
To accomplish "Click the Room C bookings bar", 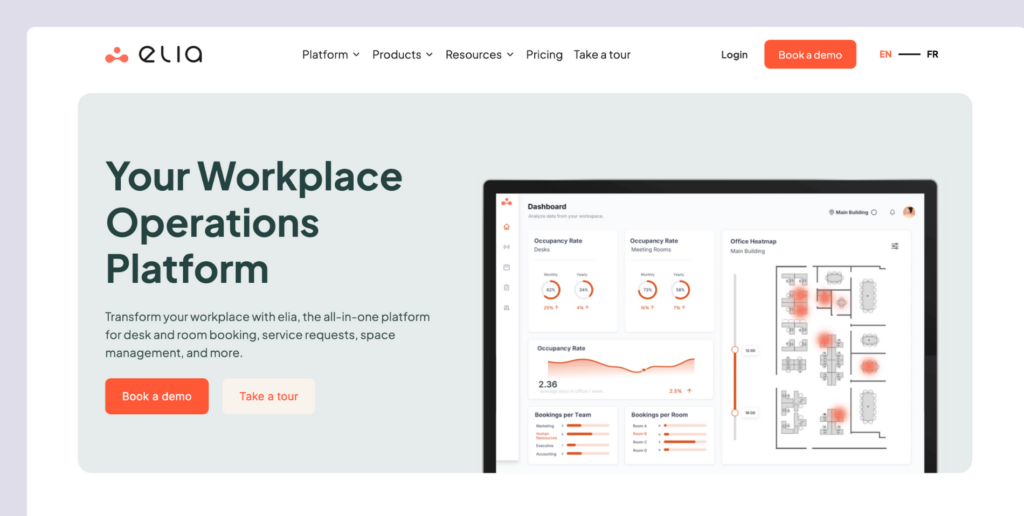I will coord(684,442).
